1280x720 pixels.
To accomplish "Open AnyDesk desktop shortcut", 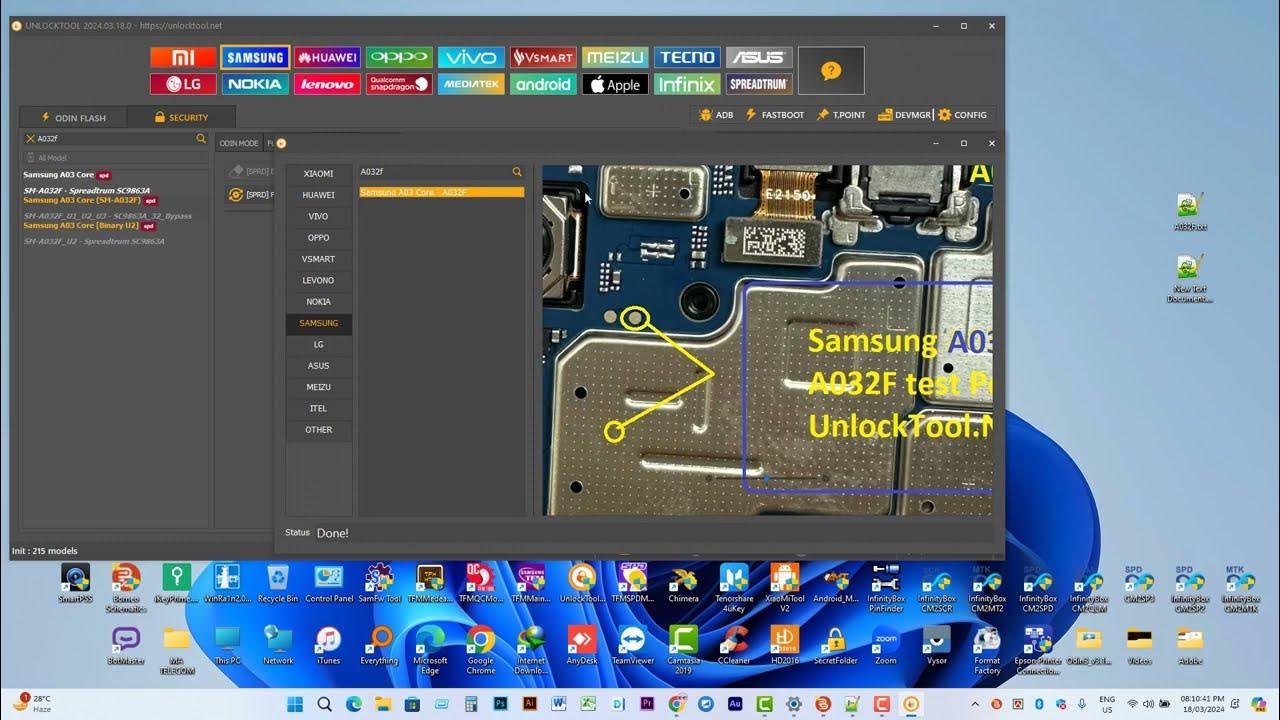I will point(582,645).
